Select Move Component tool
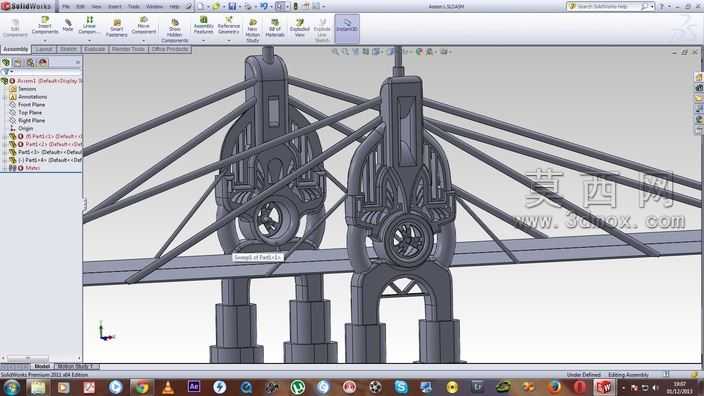Screen dimensions: 704x396 point(144,26)
